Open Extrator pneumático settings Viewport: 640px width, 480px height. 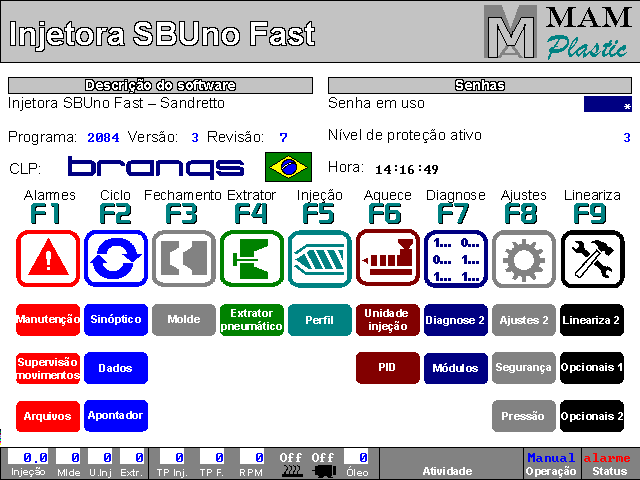tap(252, 320)
